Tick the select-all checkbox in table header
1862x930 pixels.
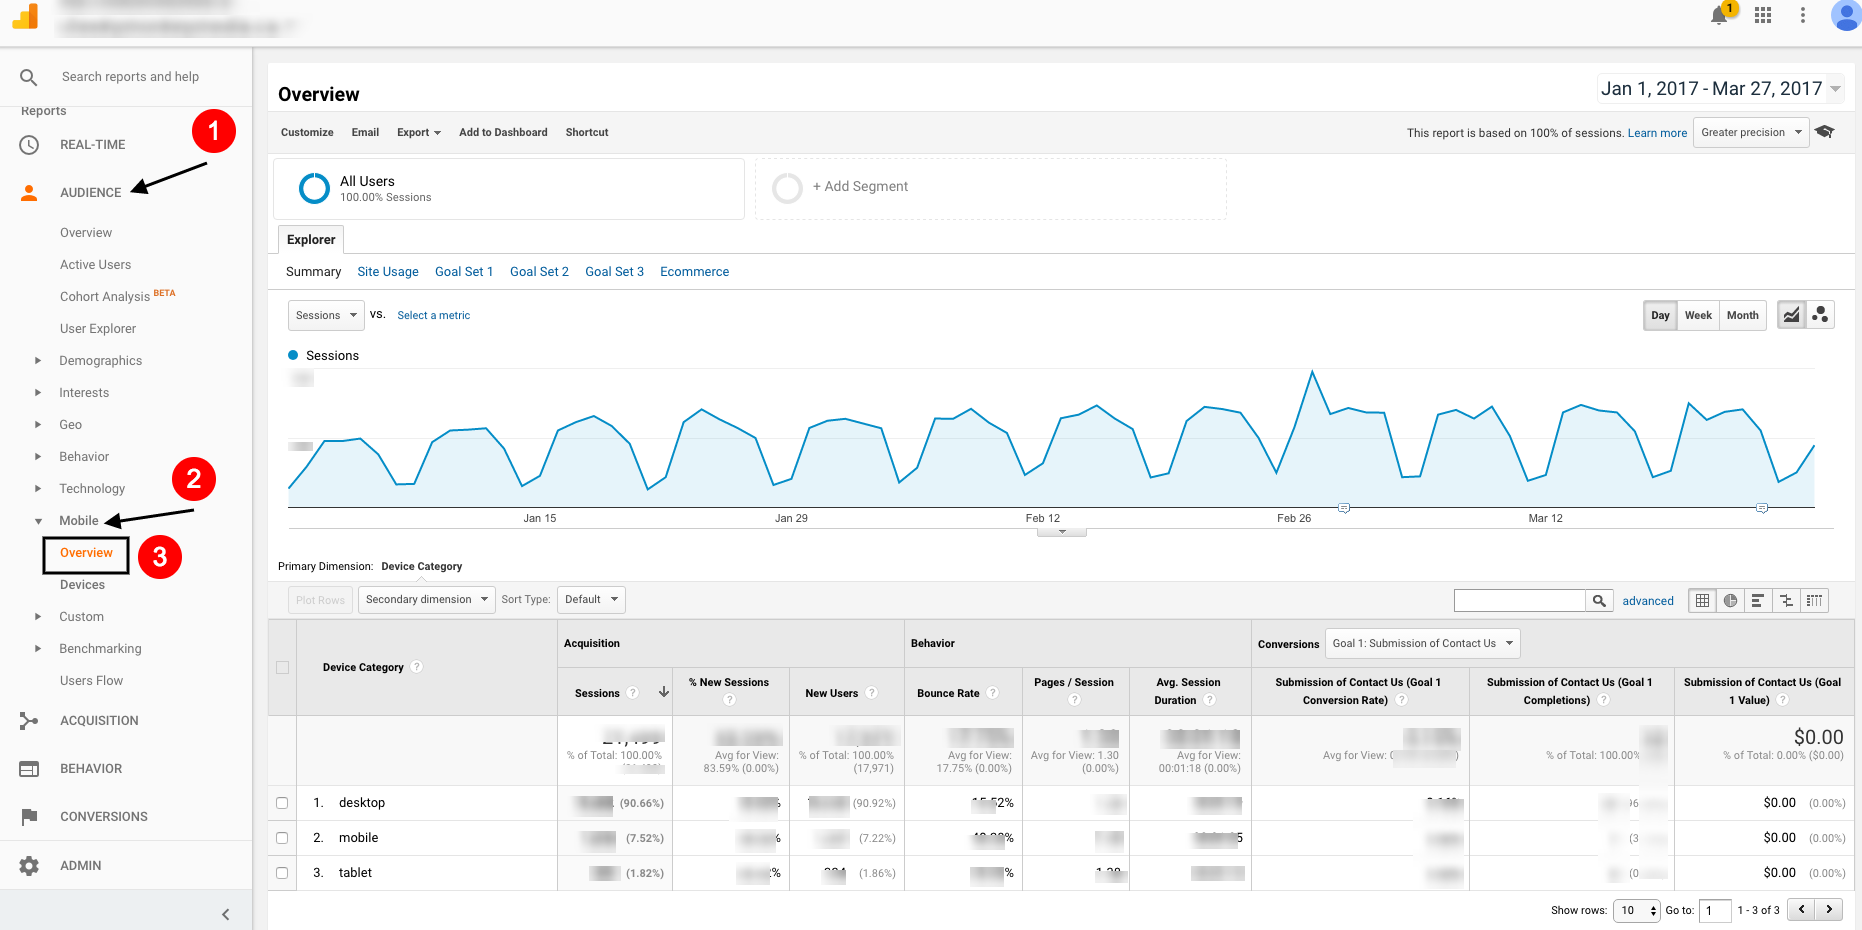[x=282, y=667]
